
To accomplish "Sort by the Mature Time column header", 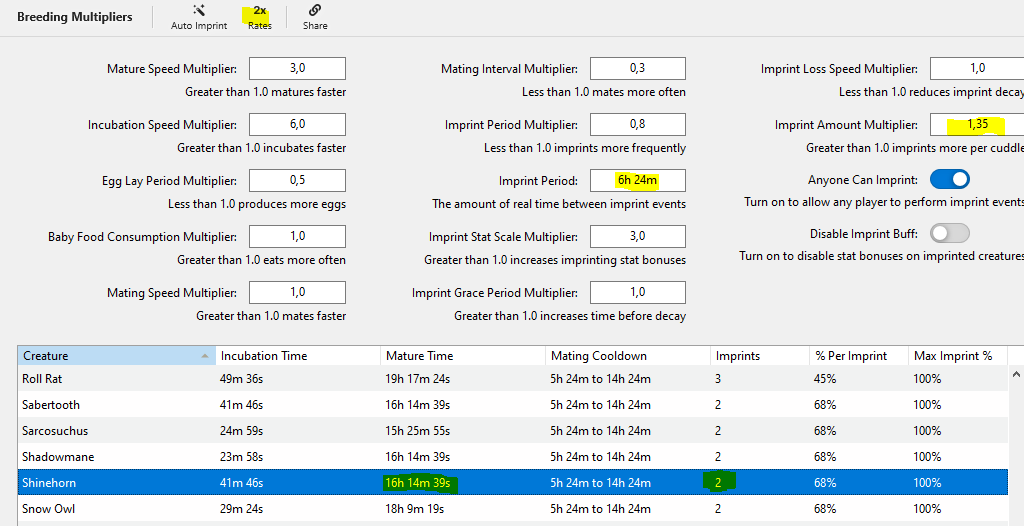I will pos(463,355).
